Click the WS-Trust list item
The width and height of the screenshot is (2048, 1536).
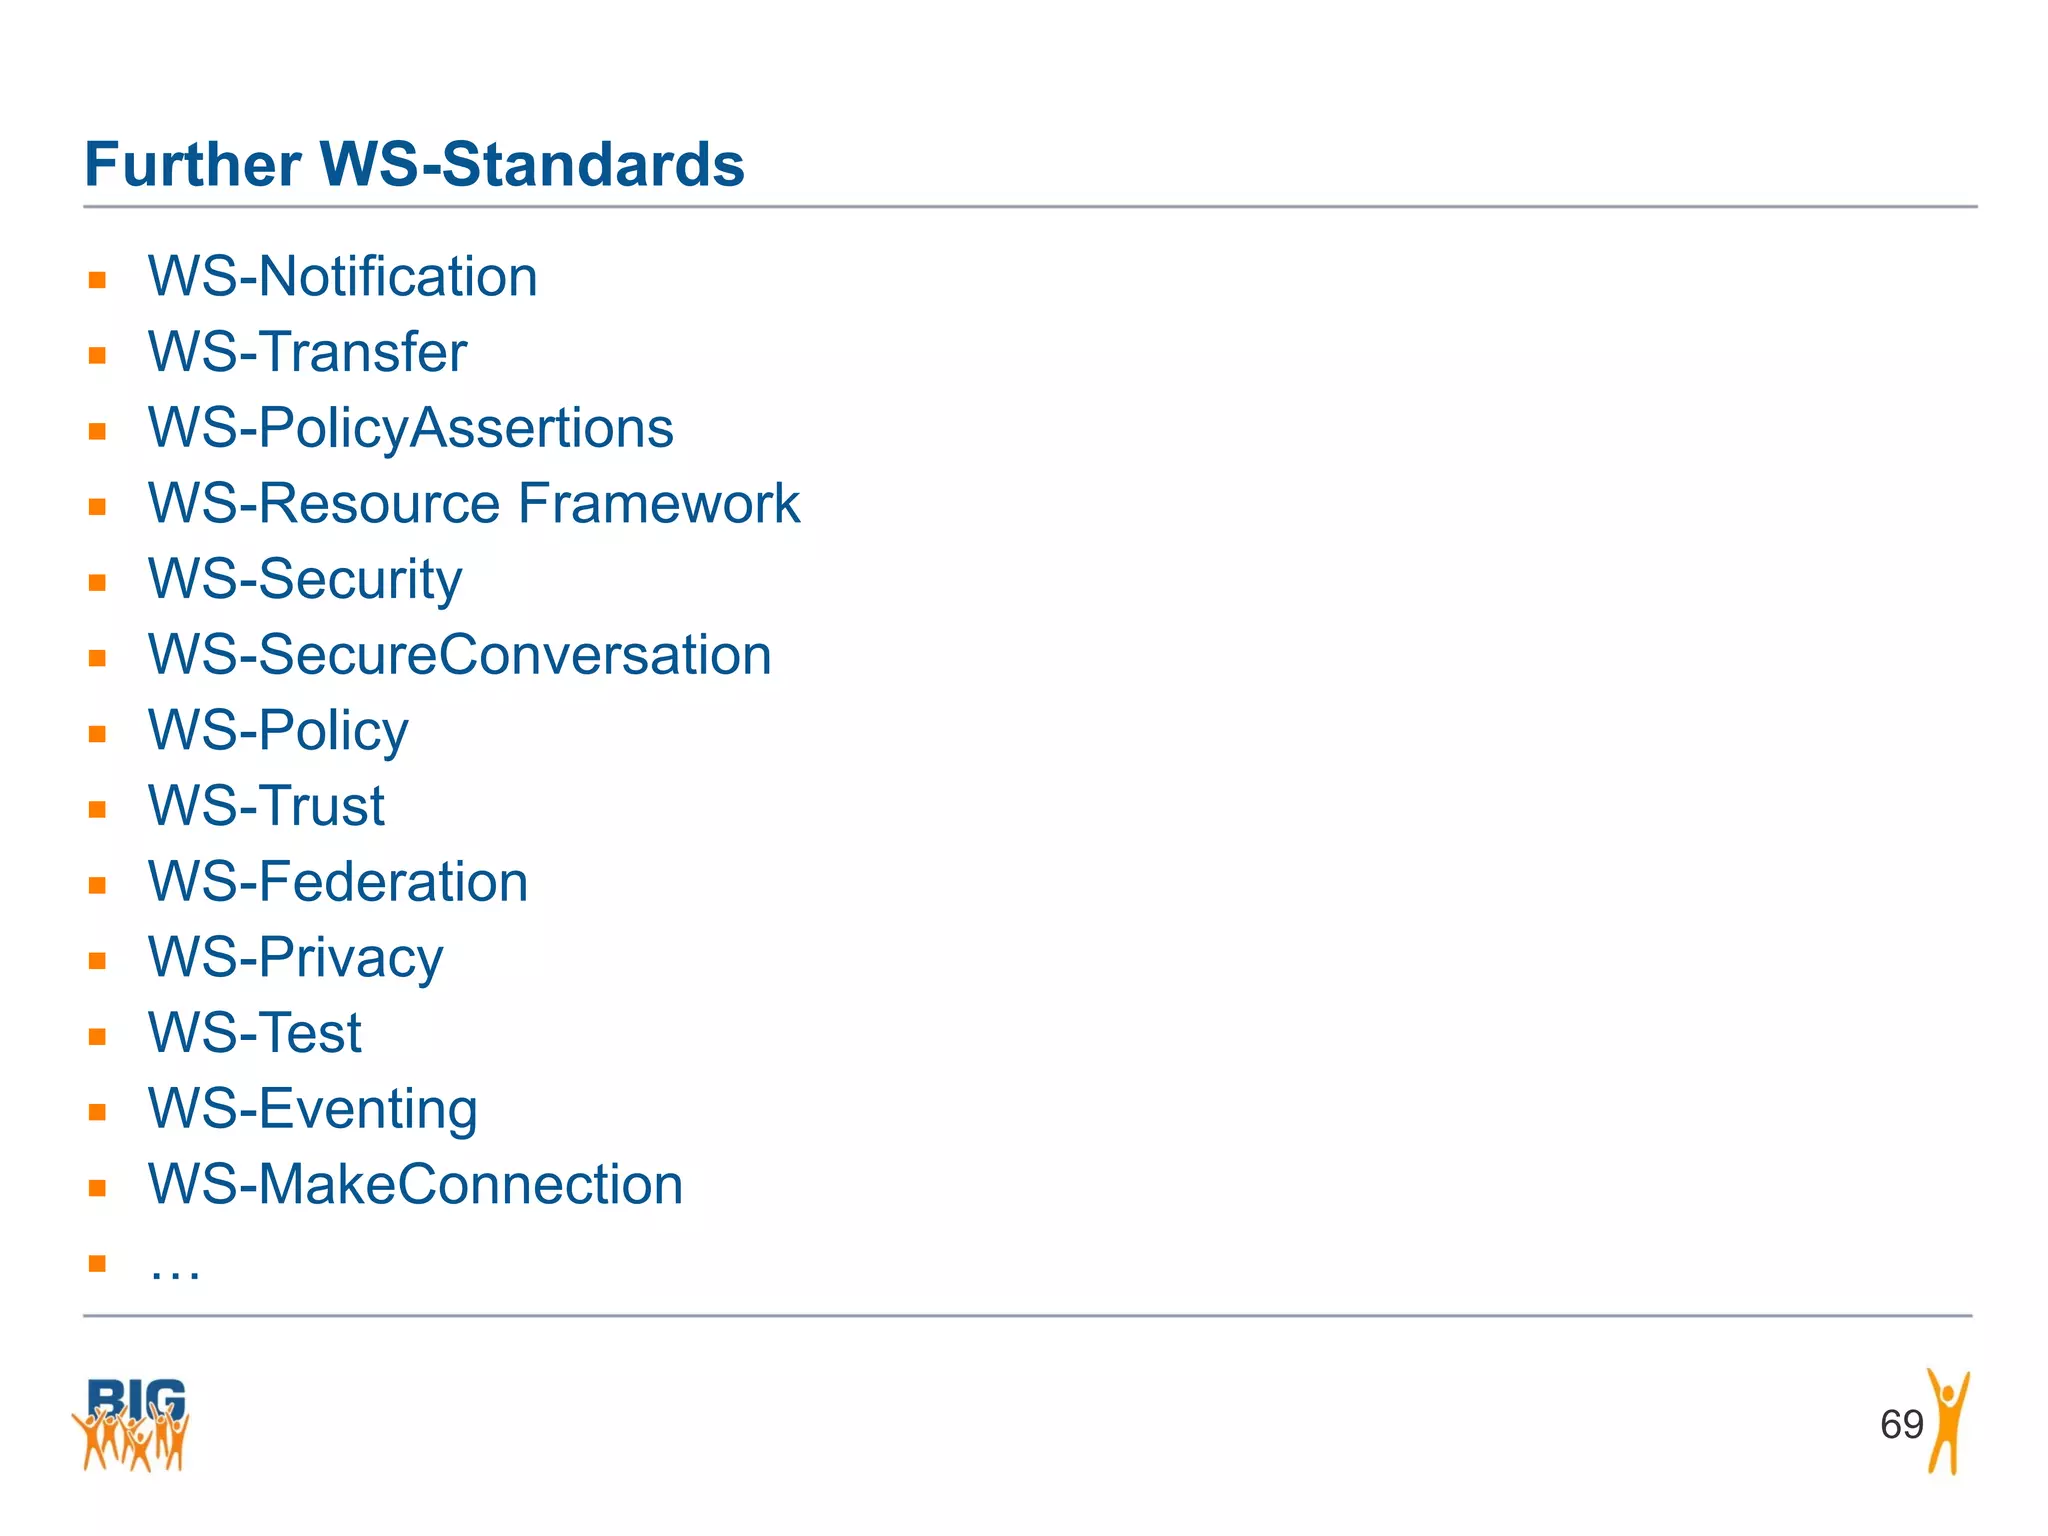click(x=266, y=806)
